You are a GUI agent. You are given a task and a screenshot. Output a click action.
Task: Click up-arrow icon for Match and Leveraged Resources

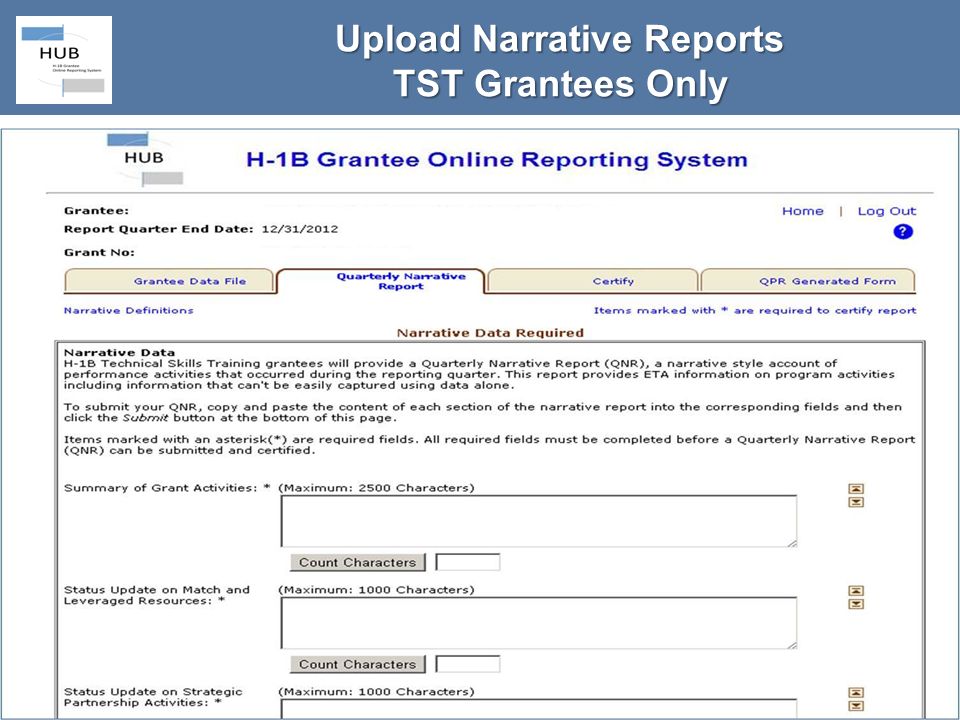pos(856,591)
